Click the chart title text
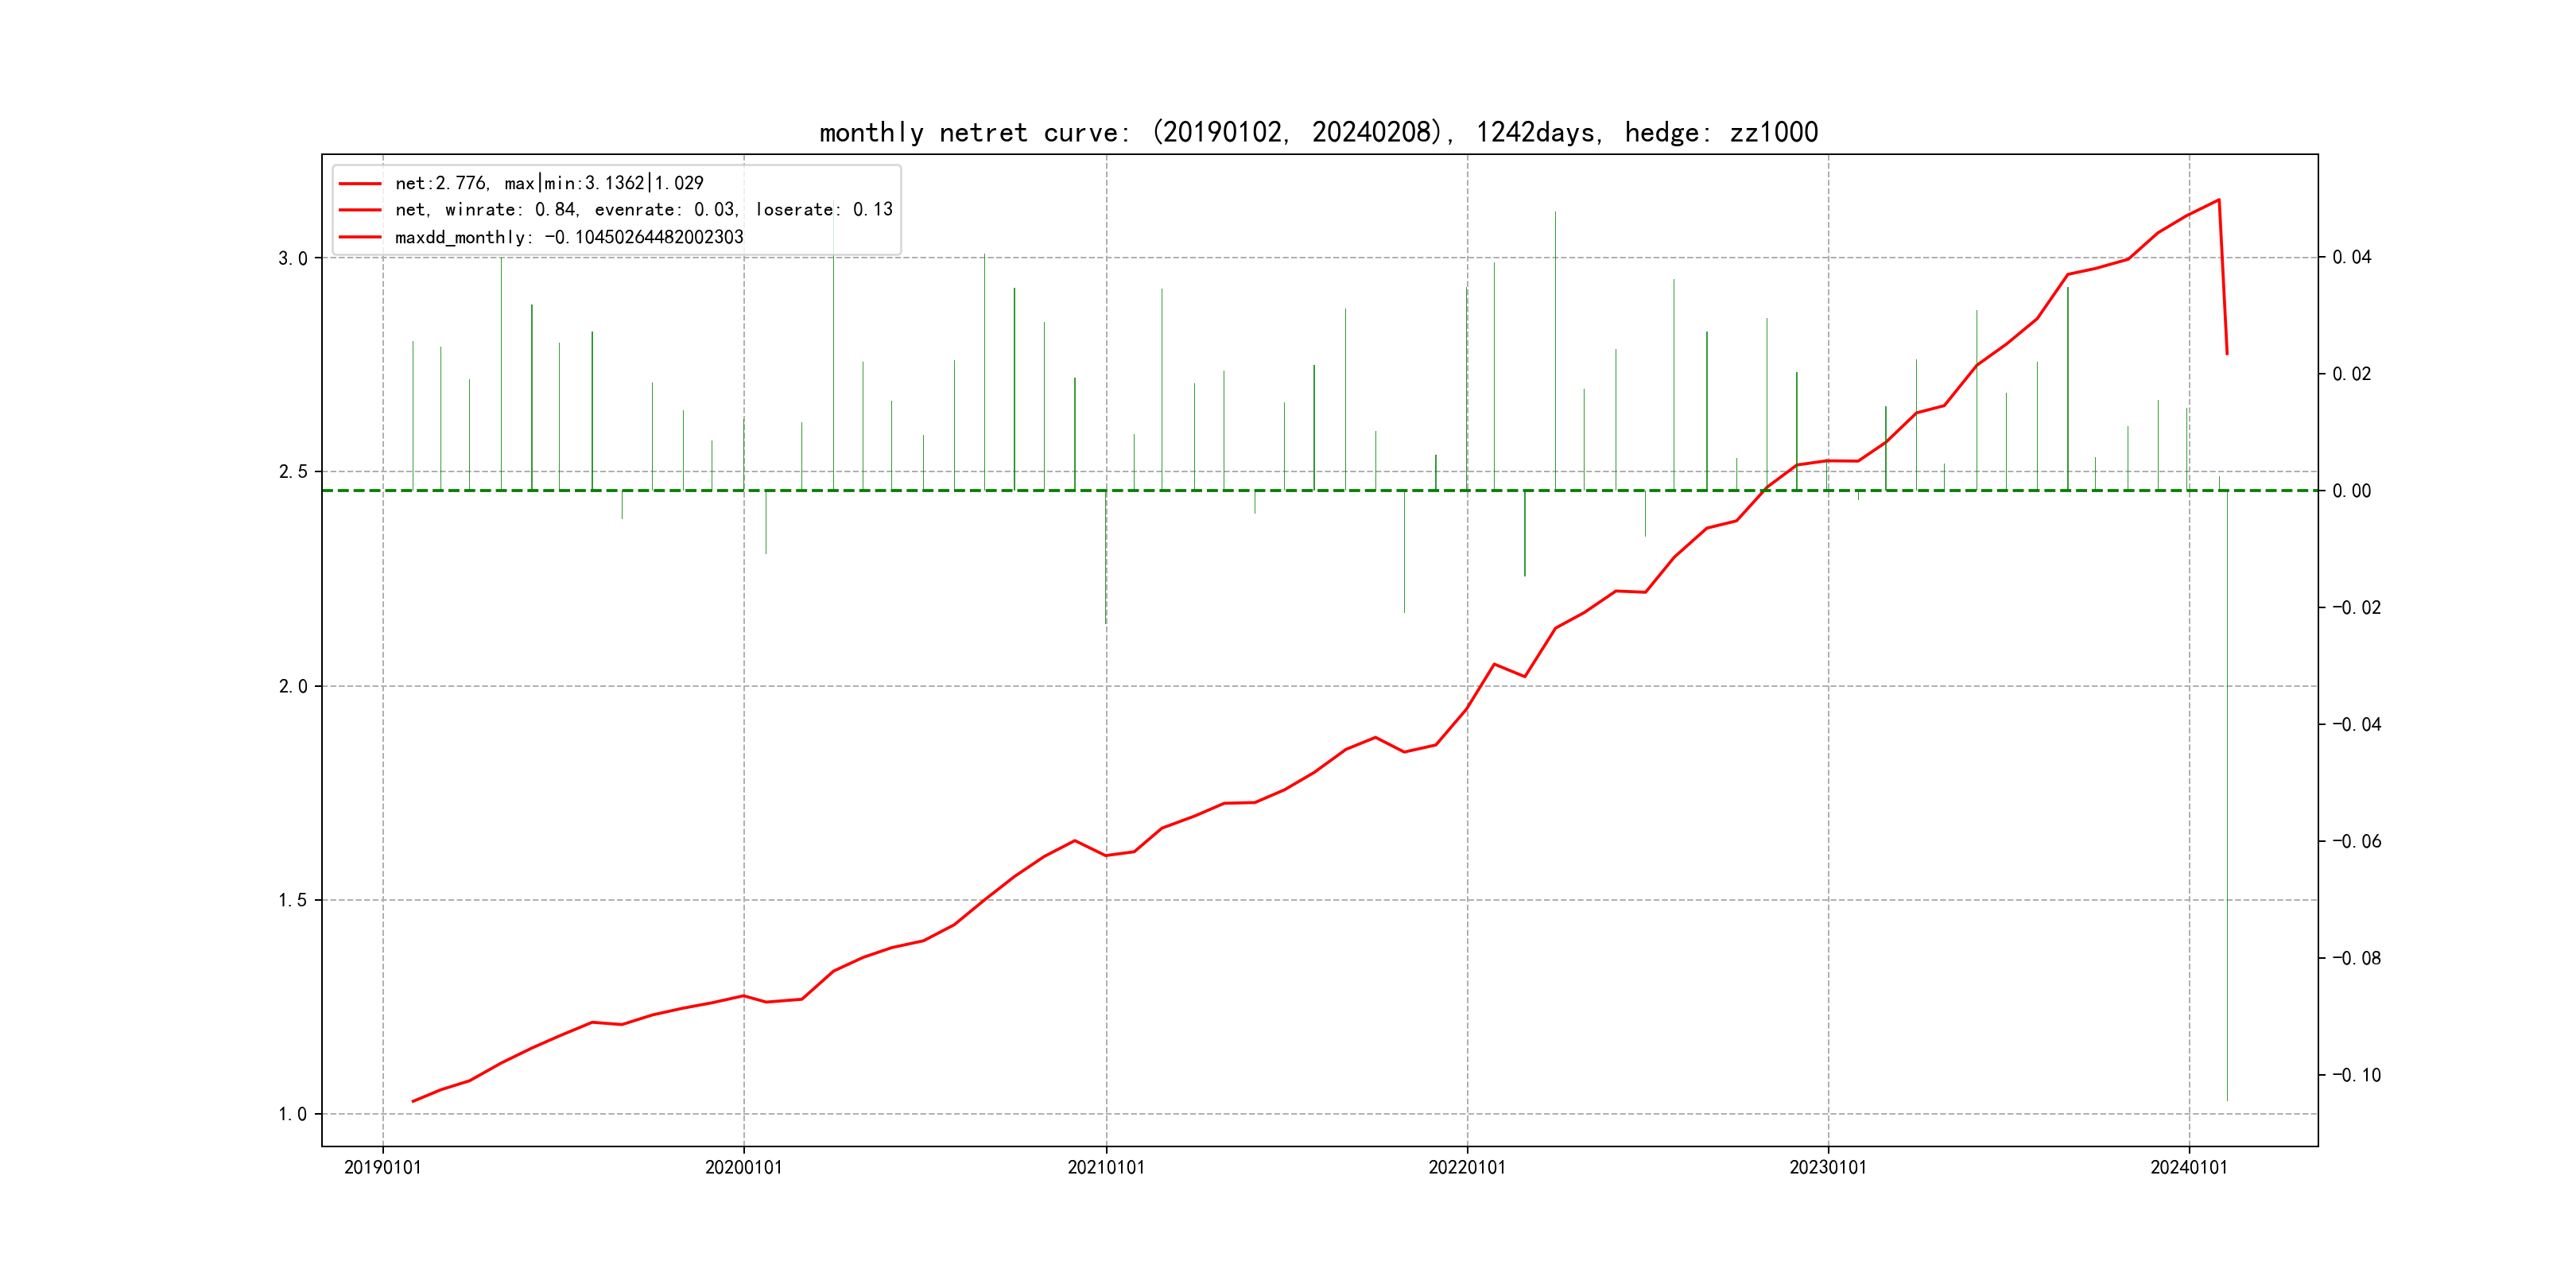This screenshot has width=2576, height=1288. 1318,132
